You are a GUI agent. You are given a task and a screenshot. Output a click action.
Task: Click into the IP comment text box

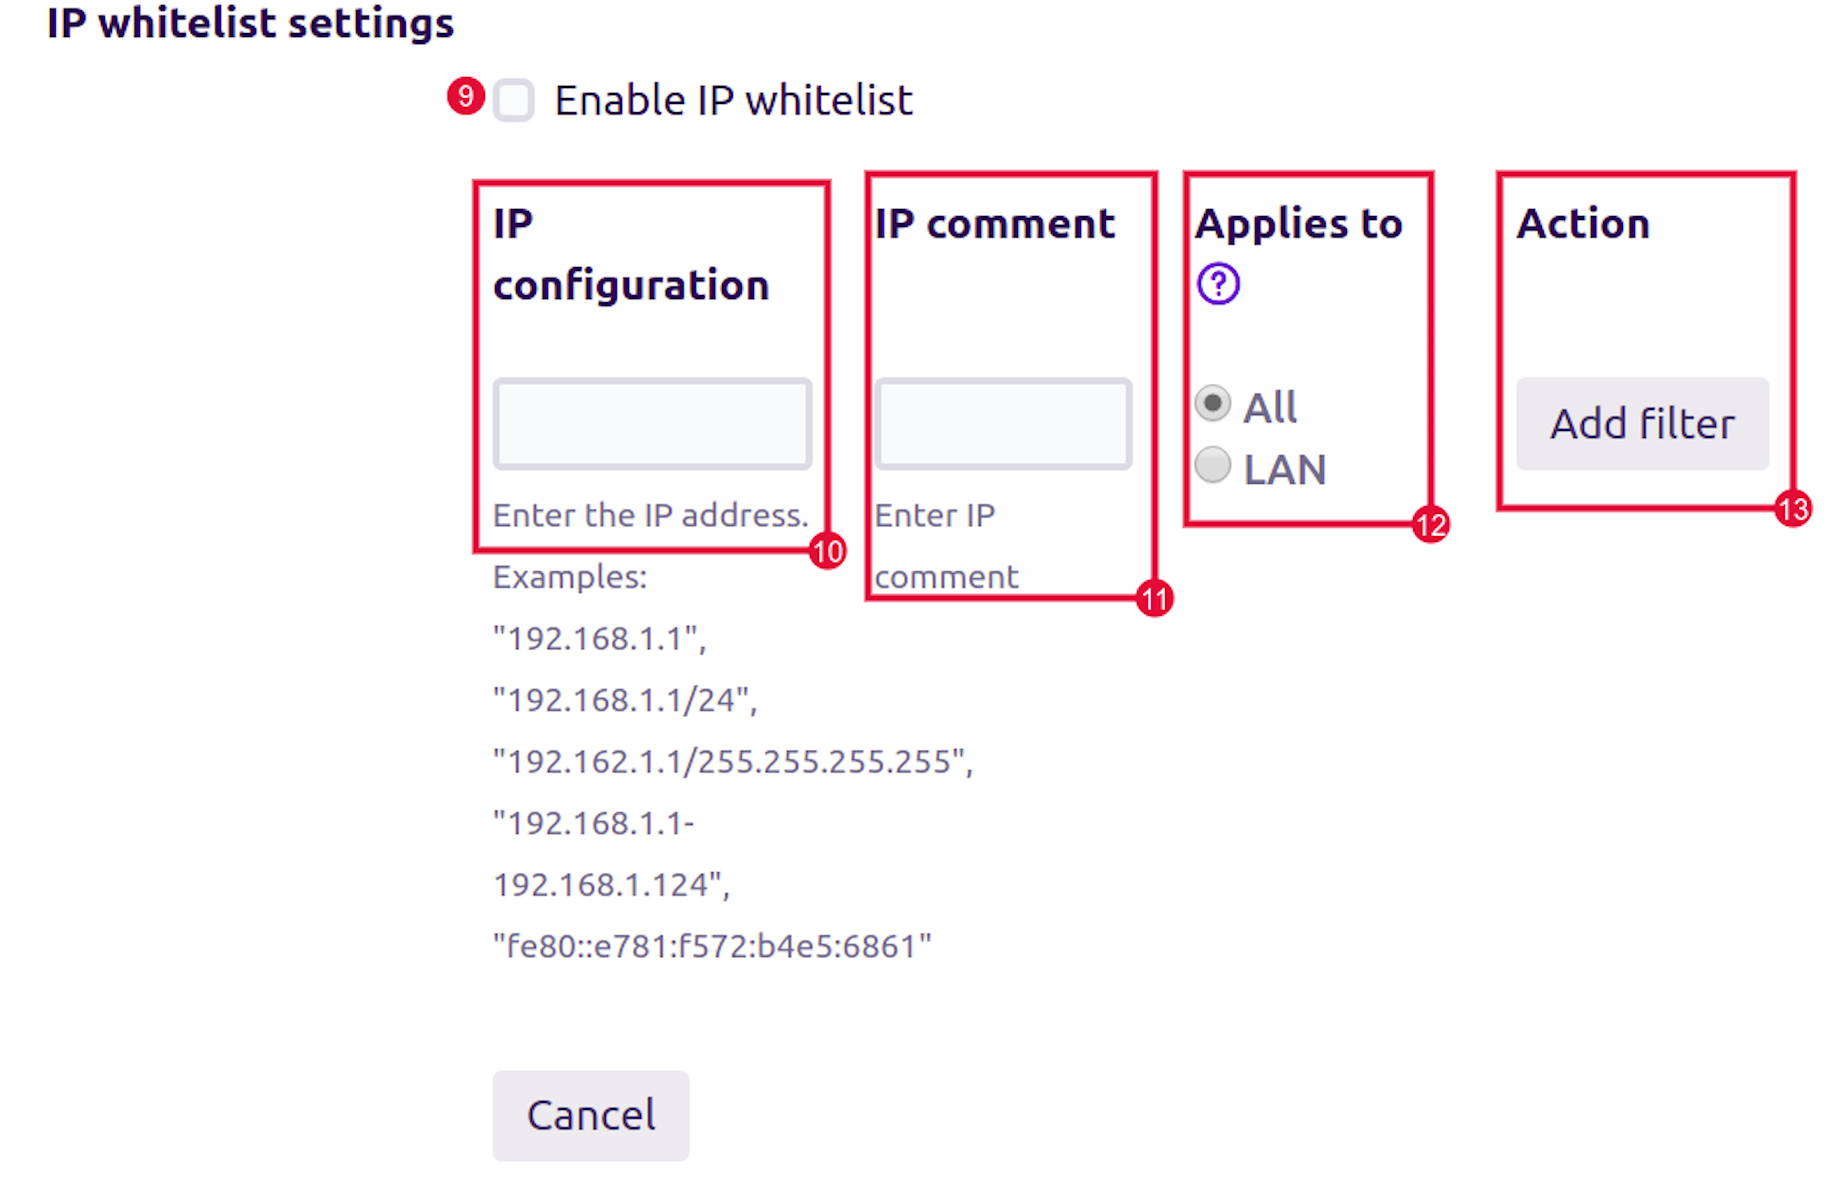[1003, 424]
